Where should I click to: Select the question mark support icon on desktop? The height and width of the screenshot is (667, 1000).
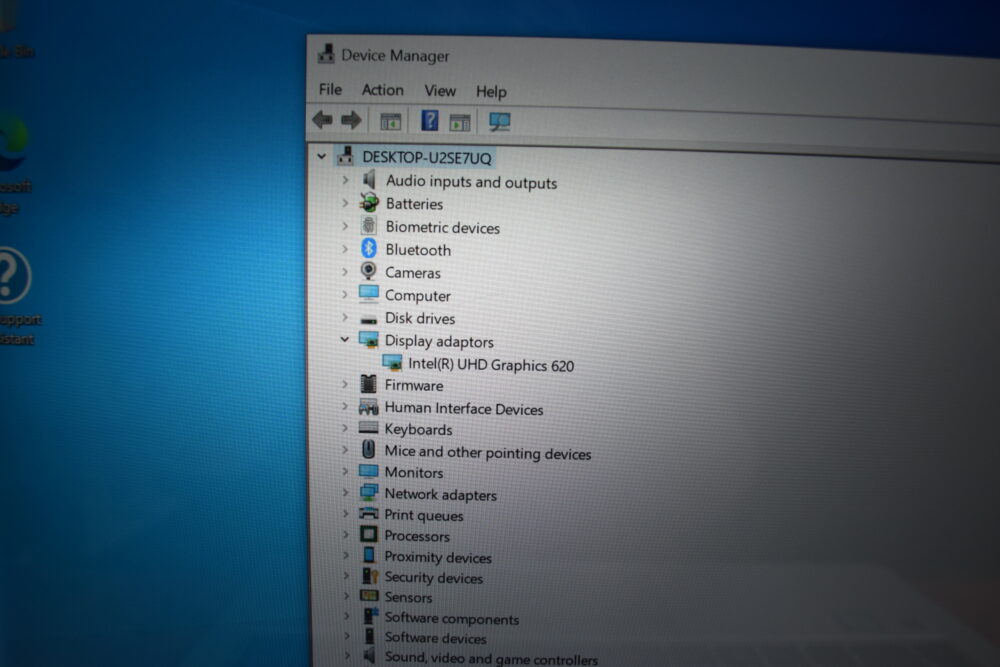point(11,276)
